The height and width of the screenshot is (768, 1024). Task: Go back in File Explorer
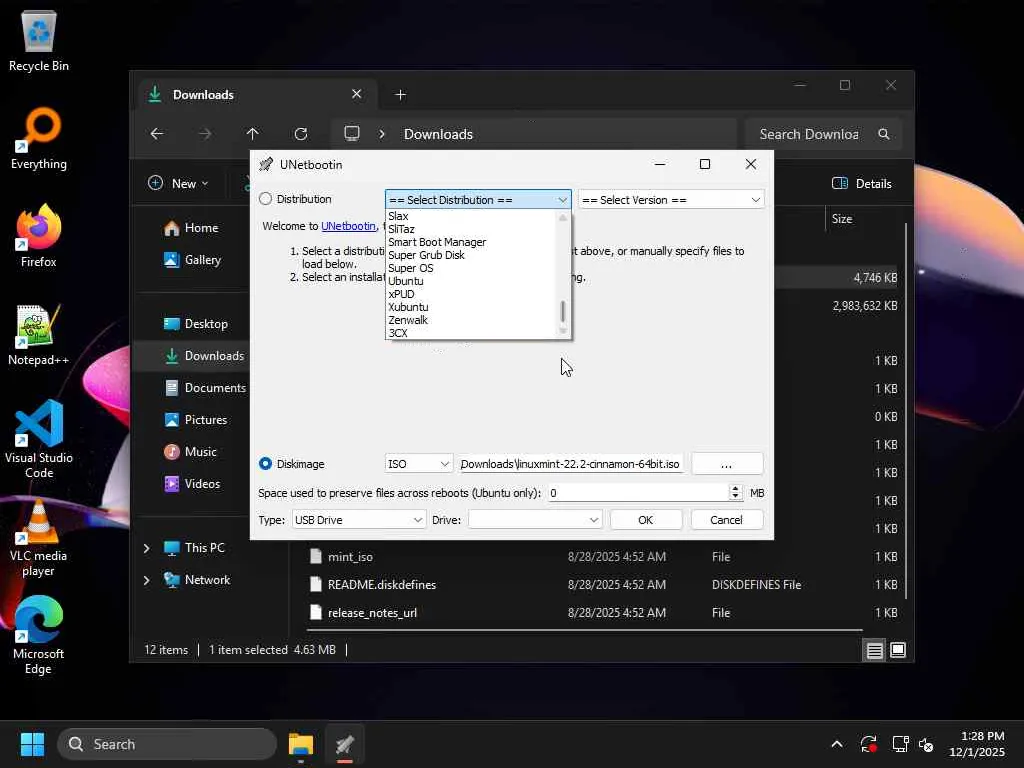[x=157, y=134]
